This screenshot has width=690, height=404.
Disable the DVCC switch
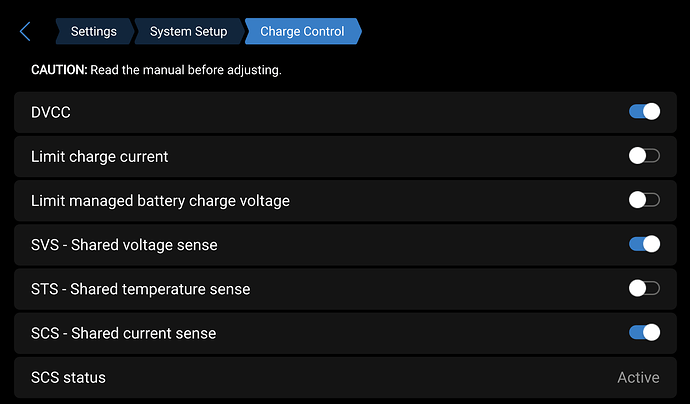click(644, 112)
